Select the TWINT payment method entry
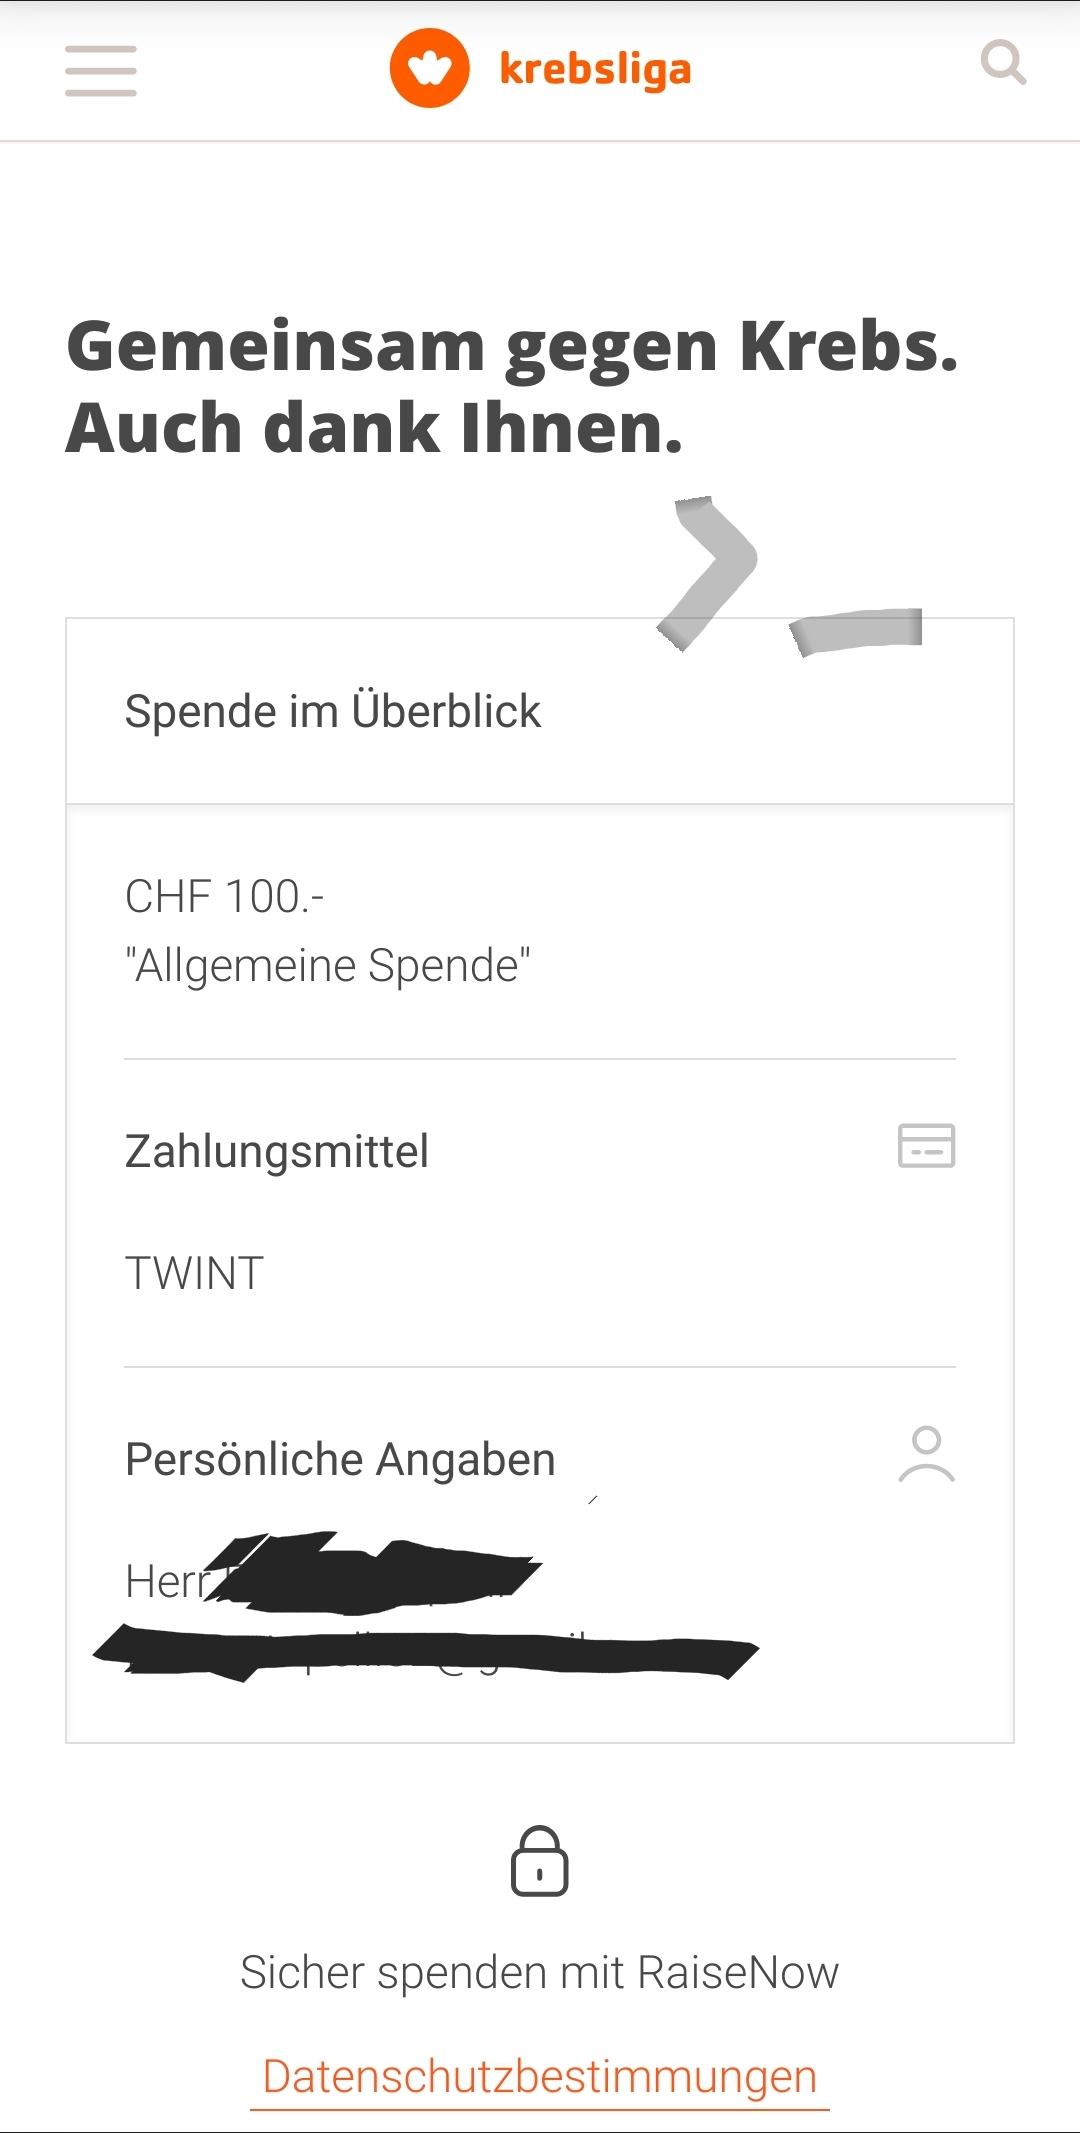Screen dimensions: 1080x2133 [195, 1274]
